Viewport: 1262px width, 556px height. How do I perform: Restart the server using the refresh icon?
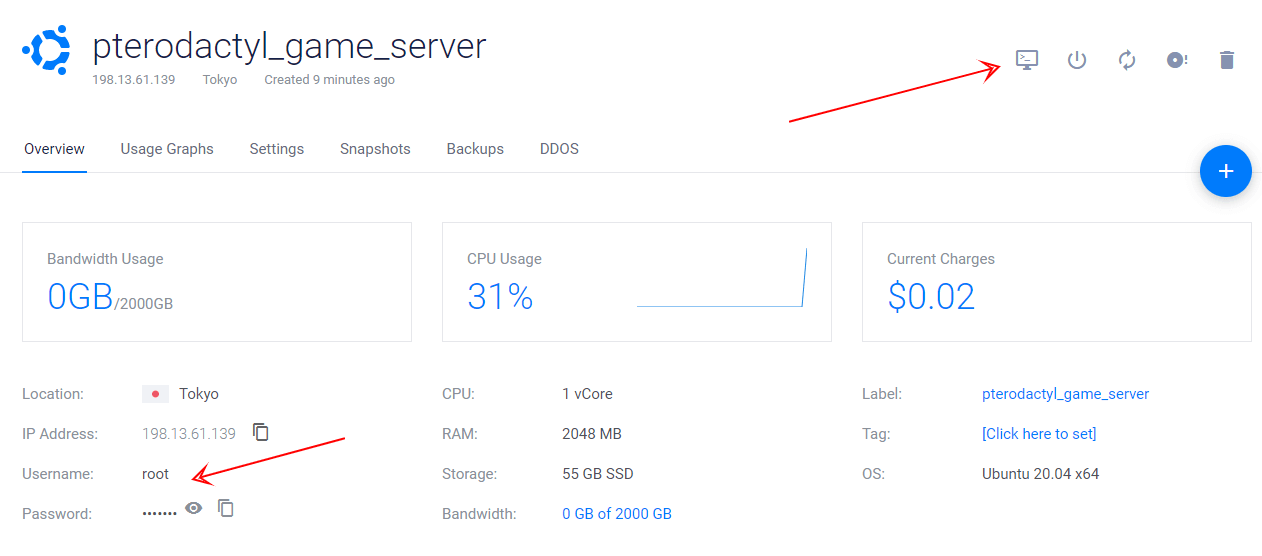click(1127, 60)
